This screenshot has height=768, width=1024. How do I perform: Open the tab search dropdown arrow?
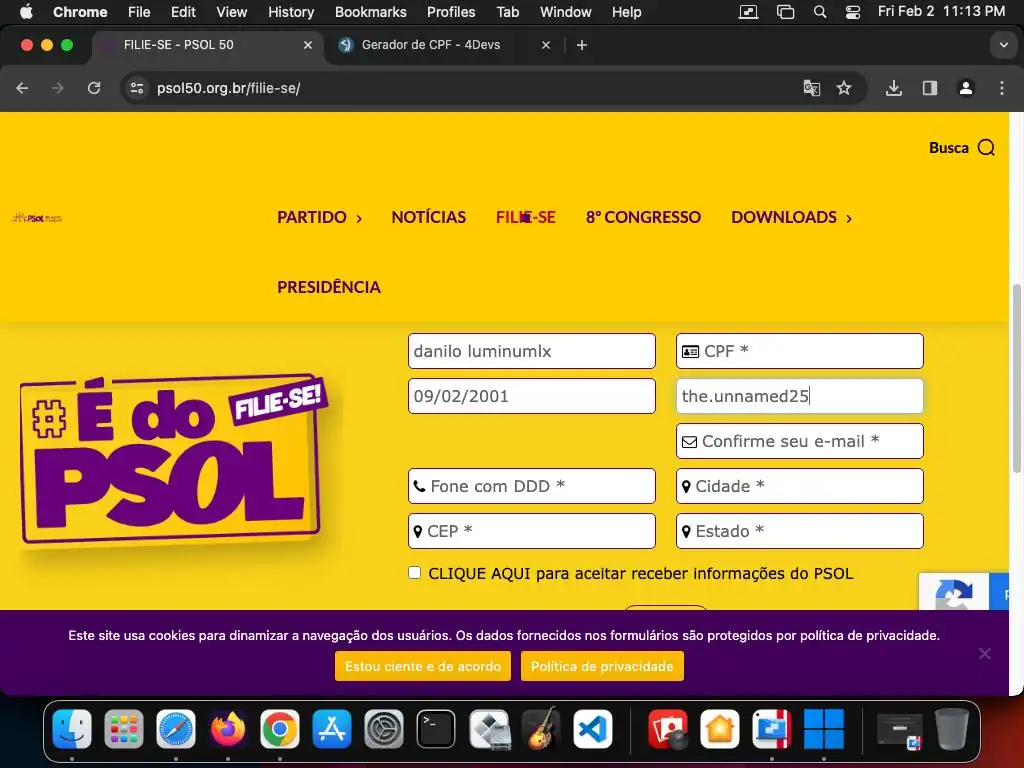click(x=1003, y=45)
